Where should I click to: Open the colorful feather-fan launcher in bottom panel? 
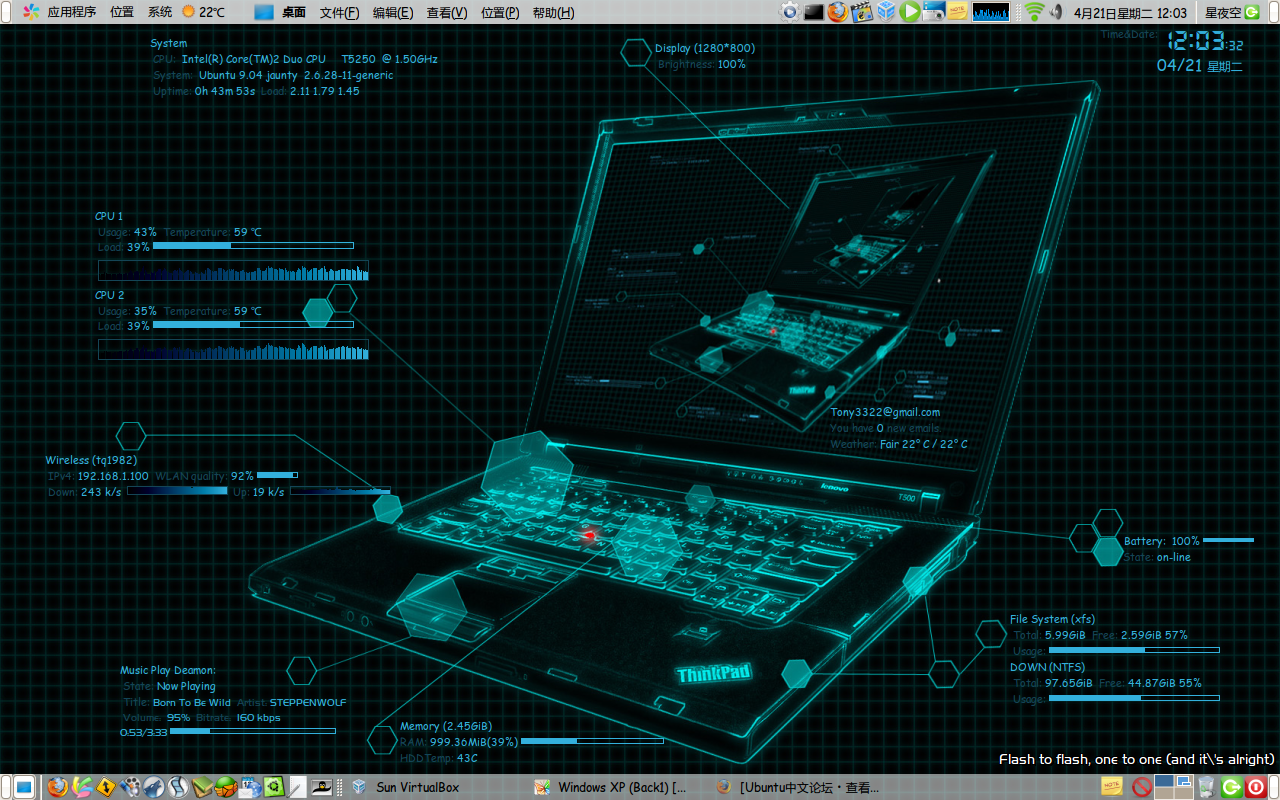[x=82, y=787]
